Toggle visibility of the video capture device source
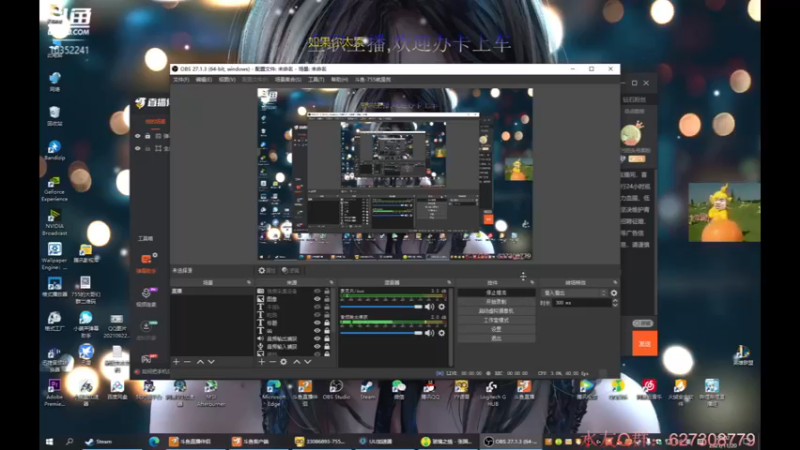Image resolution: width=800 pixels, height=450 pixels. click(317, 291)
